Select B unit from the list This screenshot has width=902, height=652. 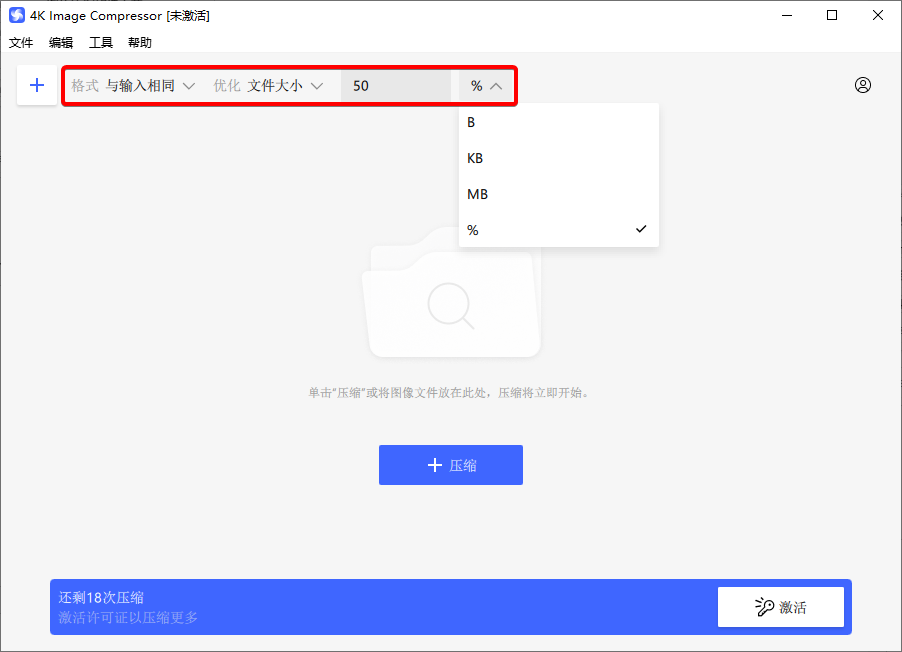click(x=559, y=122)
